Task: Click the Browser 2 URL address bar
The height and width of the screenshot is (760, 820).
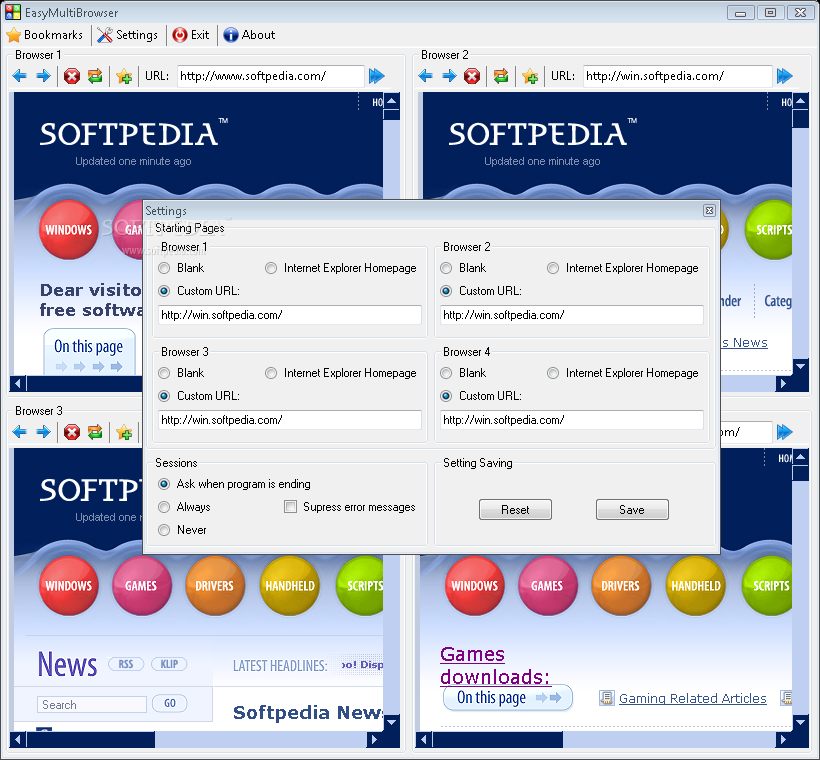Action: point(677,76)
